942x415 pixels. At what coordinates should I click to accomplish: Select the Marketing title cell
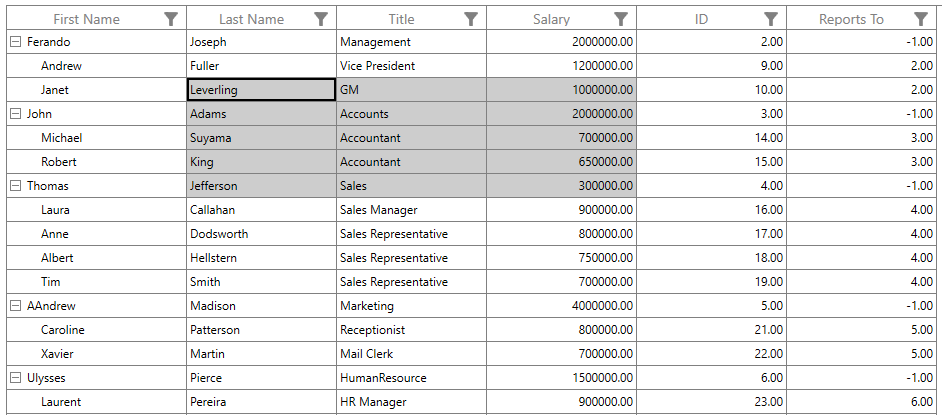pos(412,306)
